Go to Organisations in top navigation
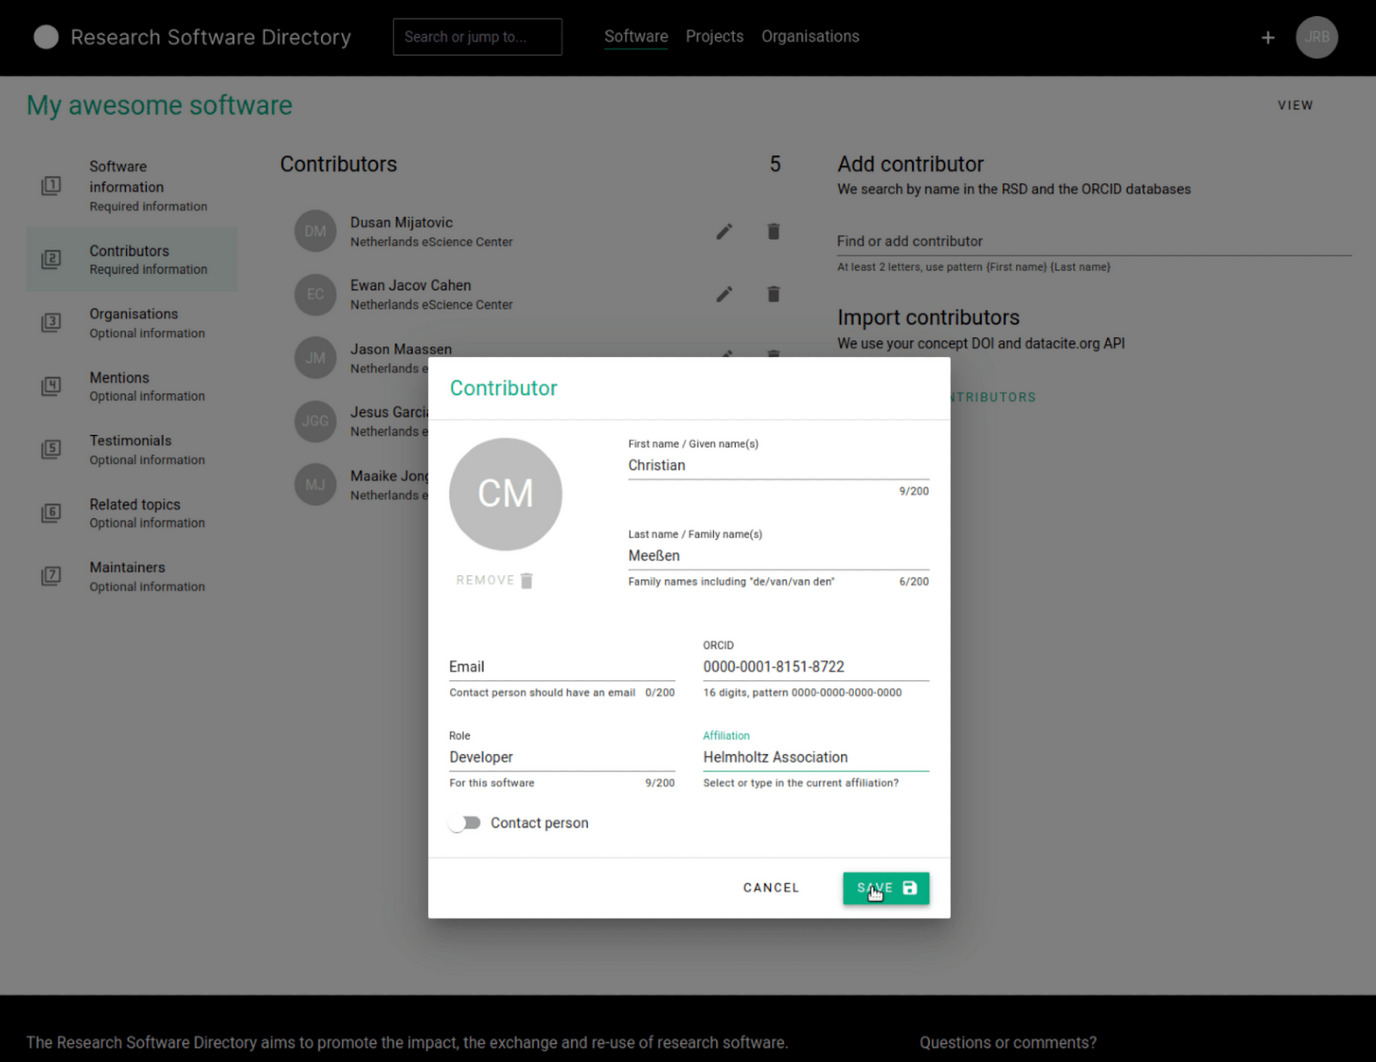Viewport: 1376px width, 1062px height. [x=809, y=37]
